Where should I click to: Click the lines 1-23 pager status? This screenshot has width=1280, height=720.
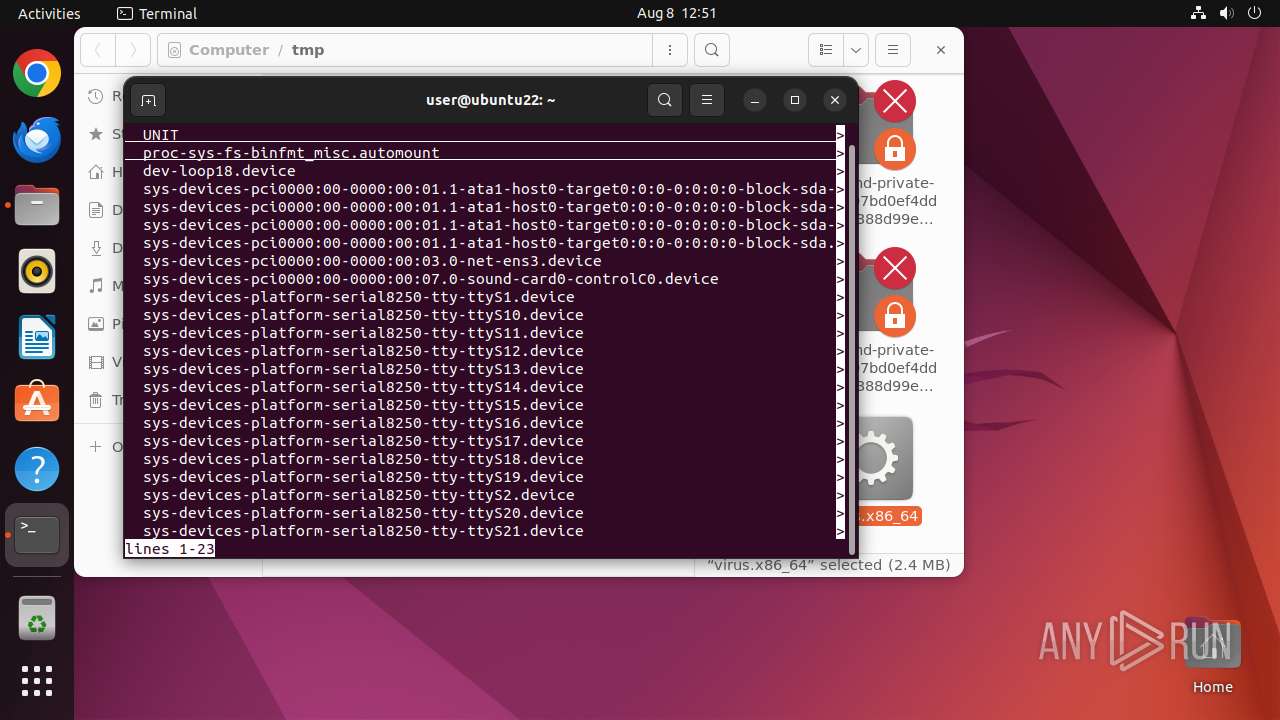tap(170, 549)
